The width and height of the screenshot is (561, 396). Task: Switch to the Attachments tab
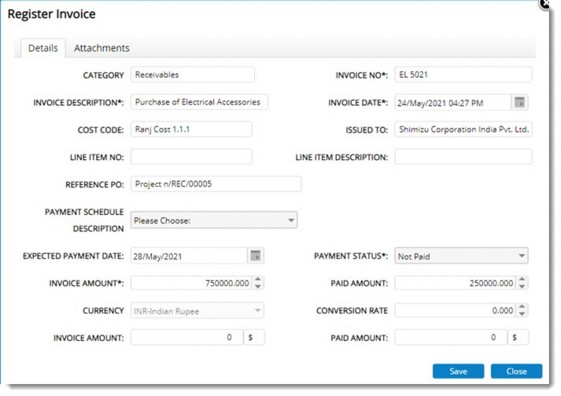[102, 48]
